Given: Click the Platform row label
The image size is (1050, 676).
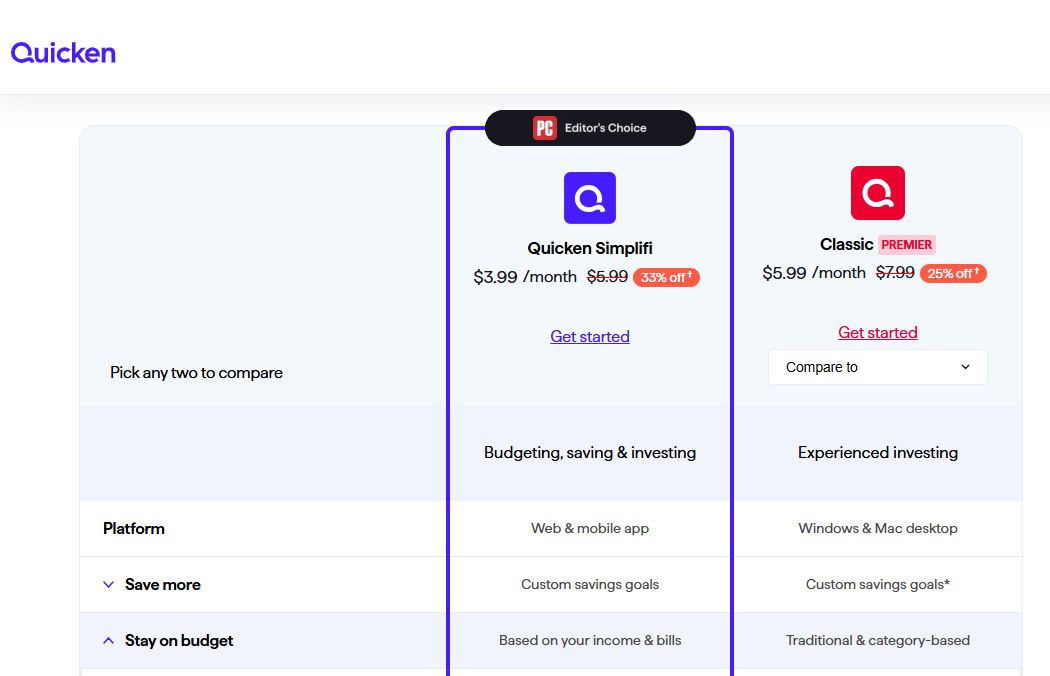Looking at the screenshot, I should 133,528.
